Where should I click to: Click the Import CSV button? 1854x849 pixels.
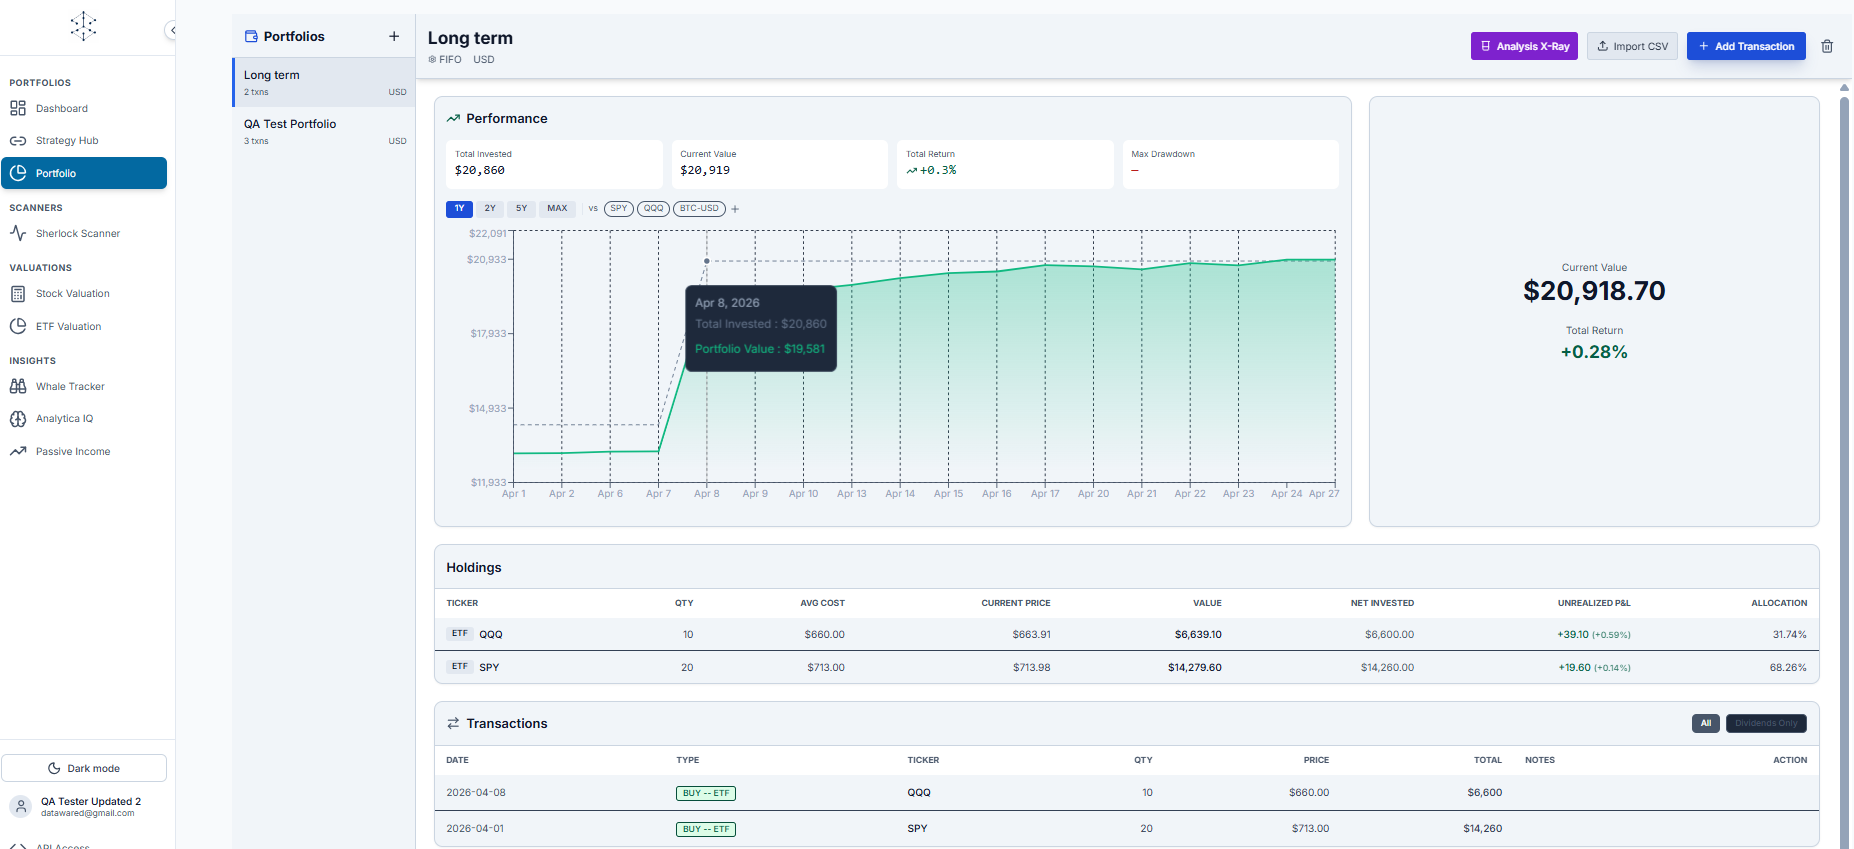click(x=1632, y=46)
